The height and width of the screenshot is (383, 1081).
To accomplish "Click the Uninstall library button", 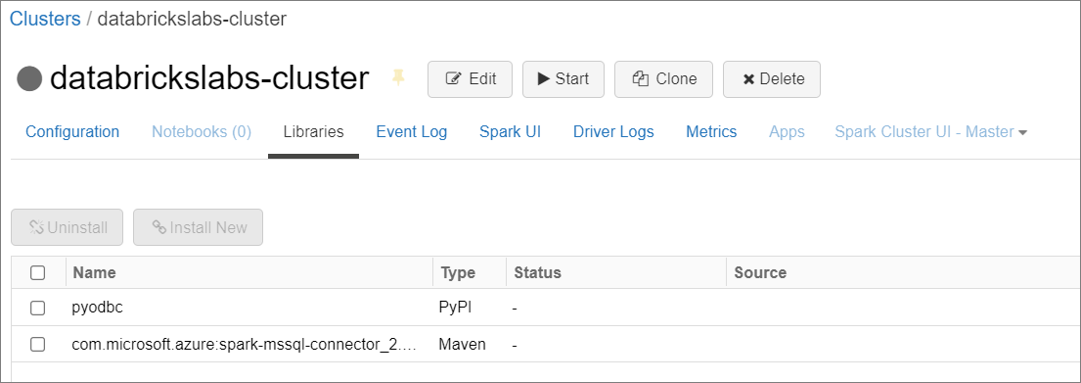I will (x=67, y=227).
